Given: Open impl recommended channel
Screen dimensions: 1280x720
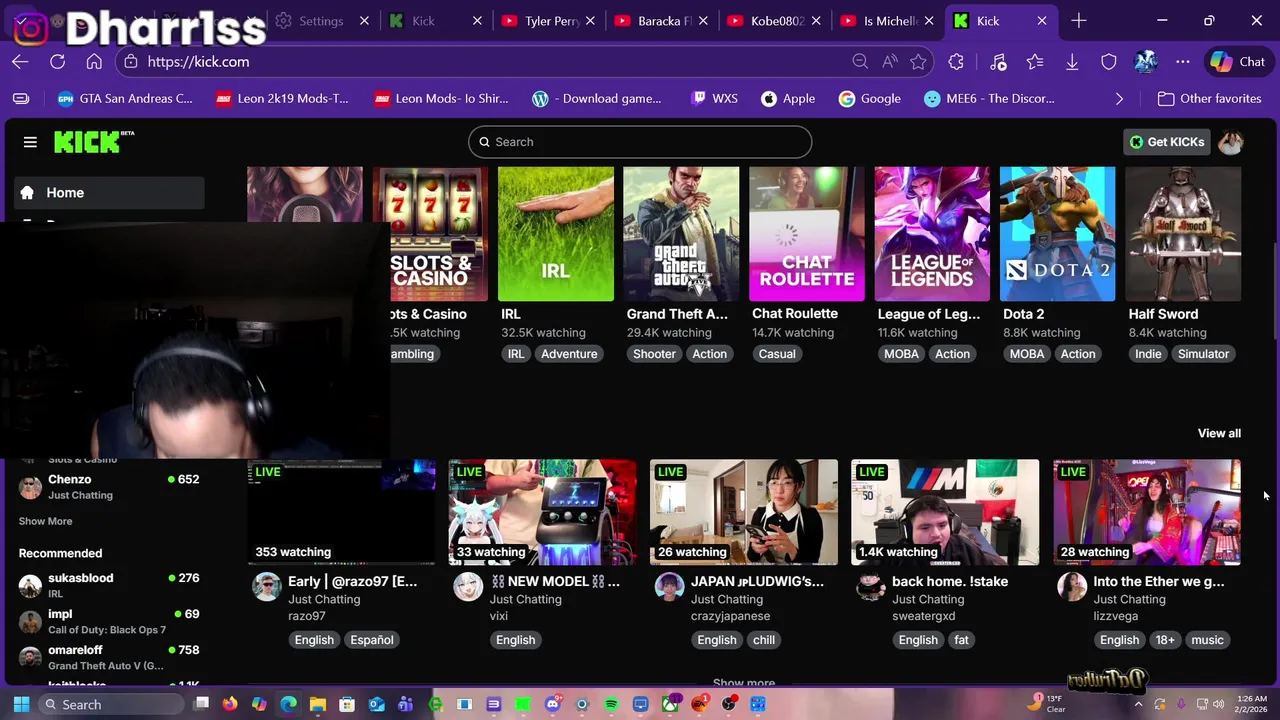Looking at the screenshot, I should [x=109, y=621].
